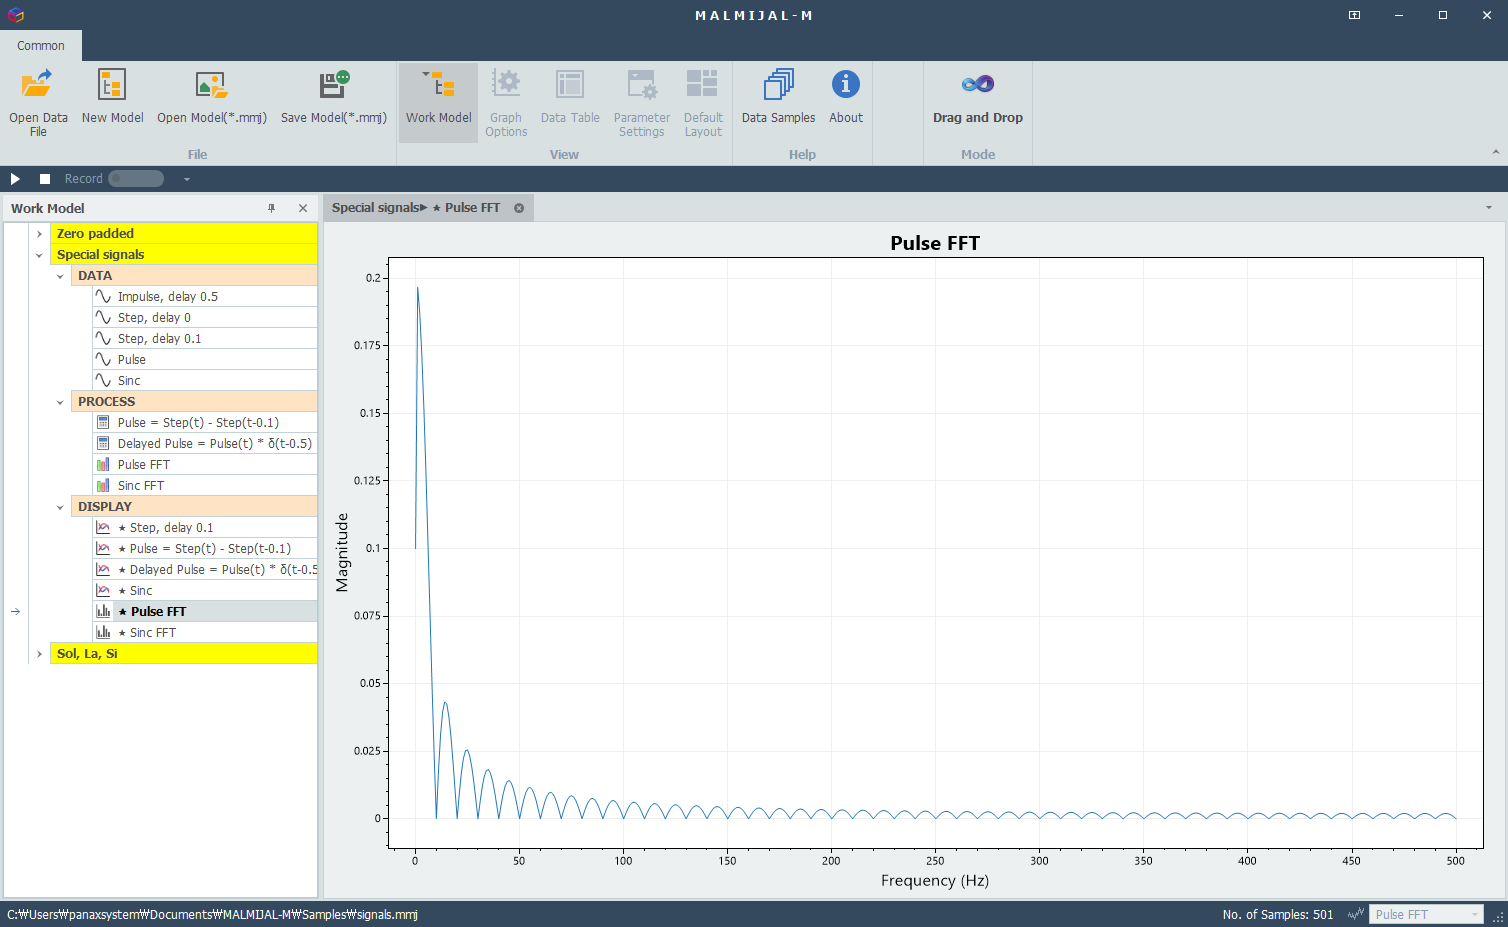The height and width of the screenshot is (927, 1508).
Task: Click the Frequency (Hz) axis label
Action: (935, 881)
